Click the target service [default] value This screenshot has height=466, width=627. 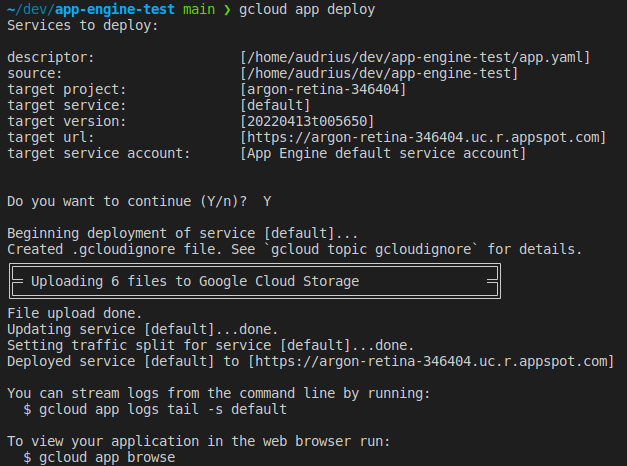point(275,105)
